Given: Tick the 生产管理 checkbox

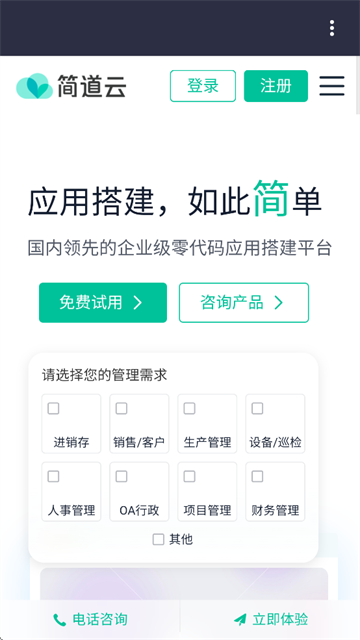Looking at the screenshot, I should tap(189, 408).
